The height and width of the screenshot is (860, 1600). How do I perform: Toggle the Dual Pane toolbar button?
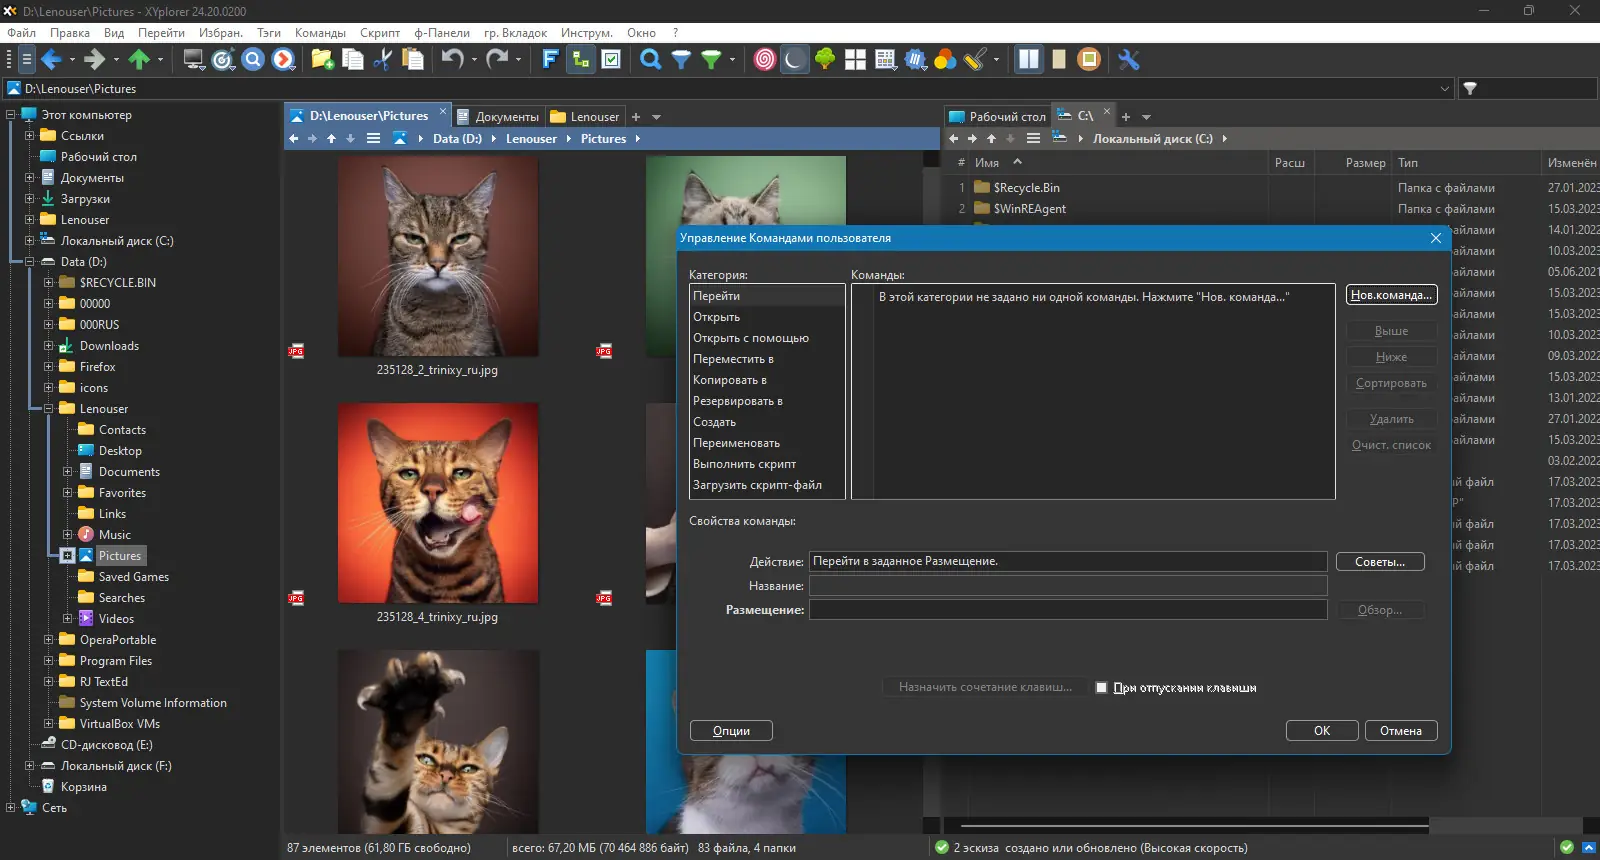[x=1028, y=60]
